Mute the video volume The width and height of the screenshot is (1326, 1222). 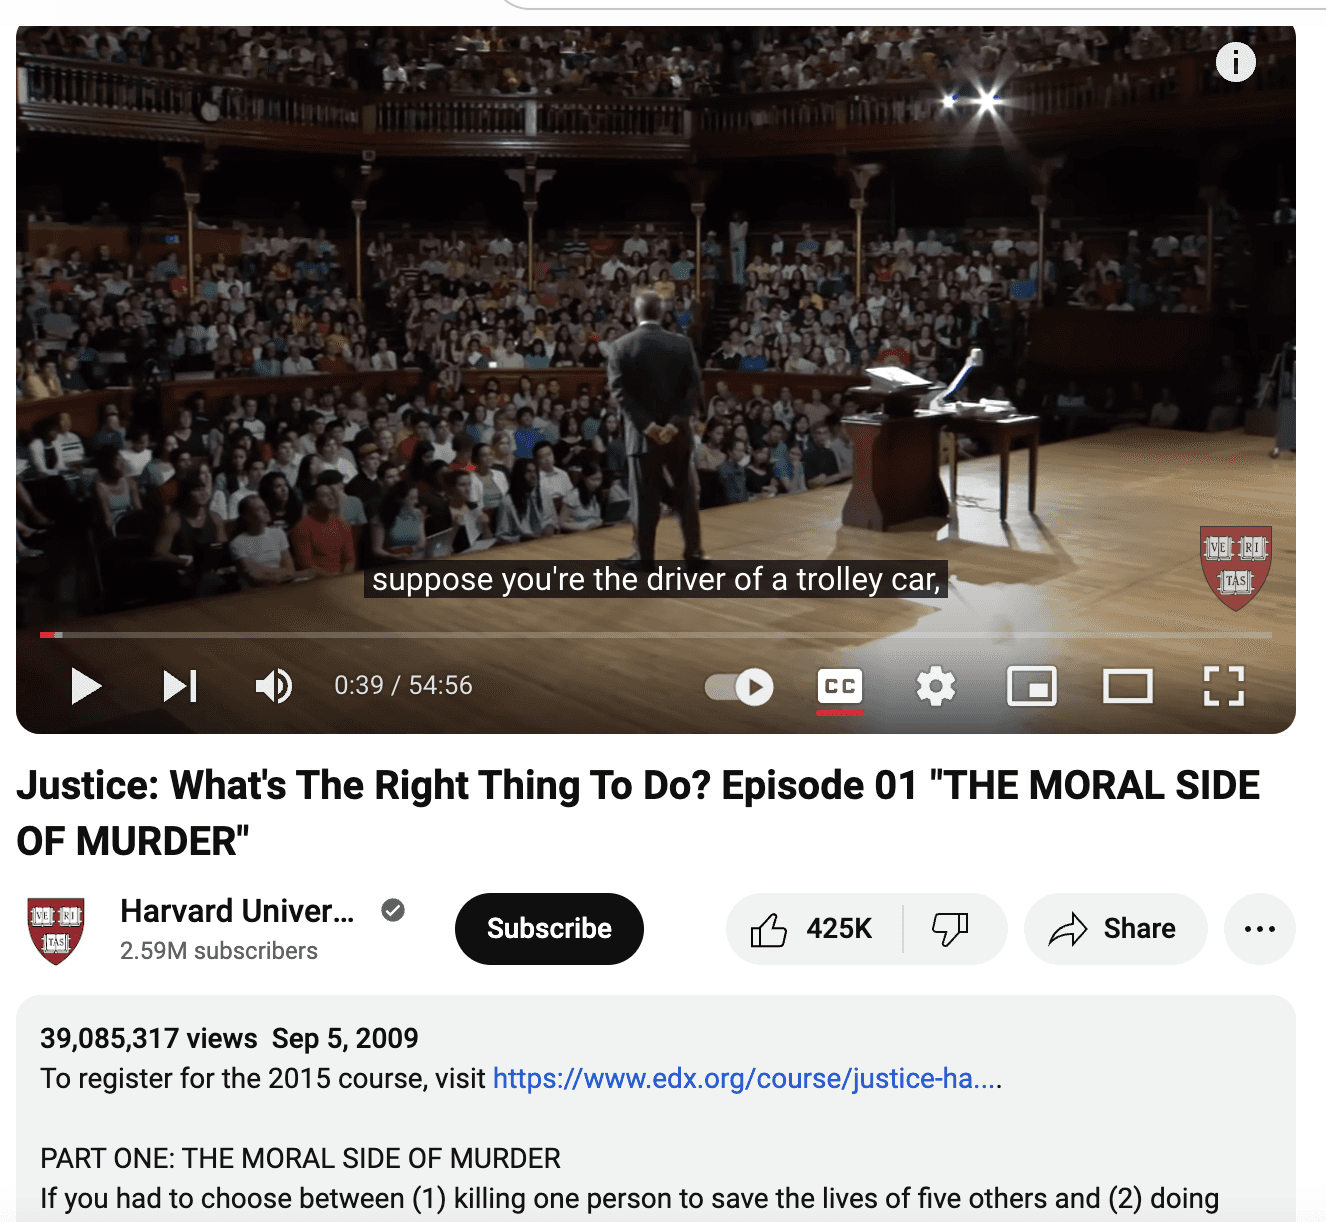(x=273, y=686)
